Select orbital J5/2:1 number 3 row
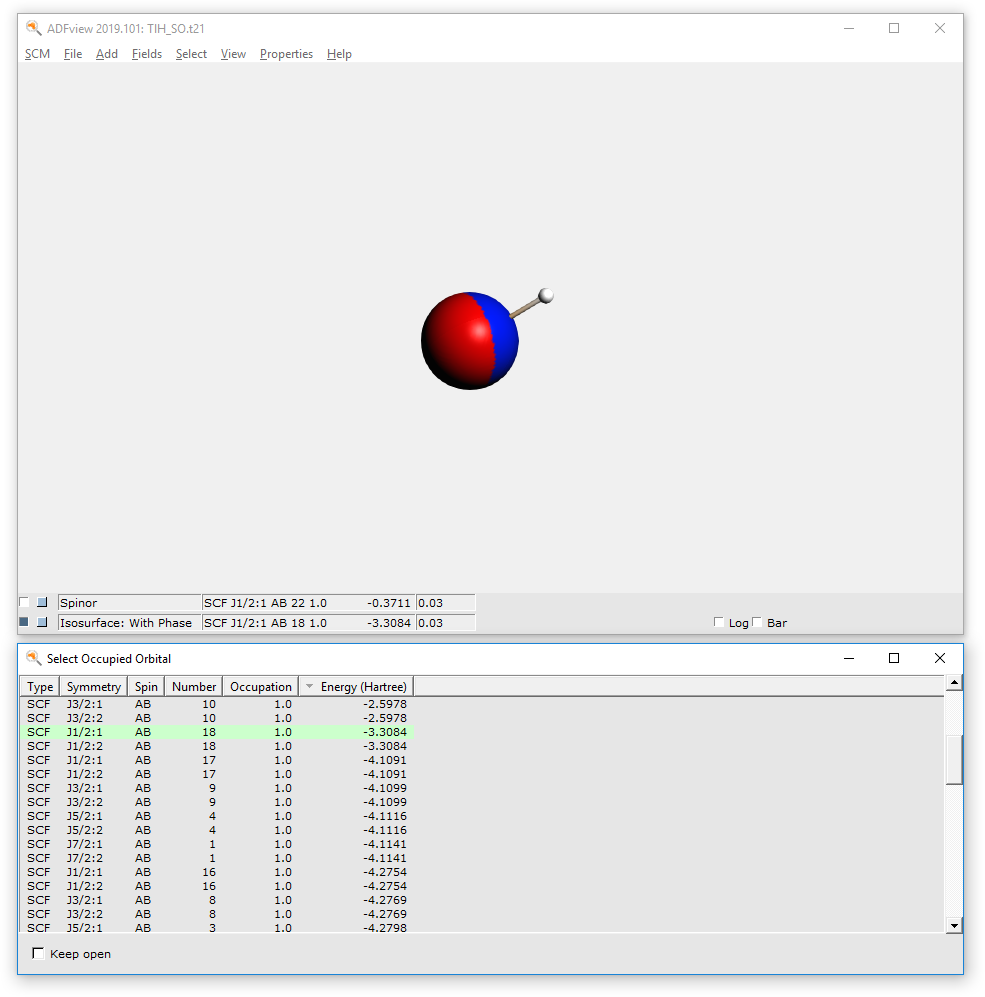Screen dimensions: 985x997 (x=217, y=927)
